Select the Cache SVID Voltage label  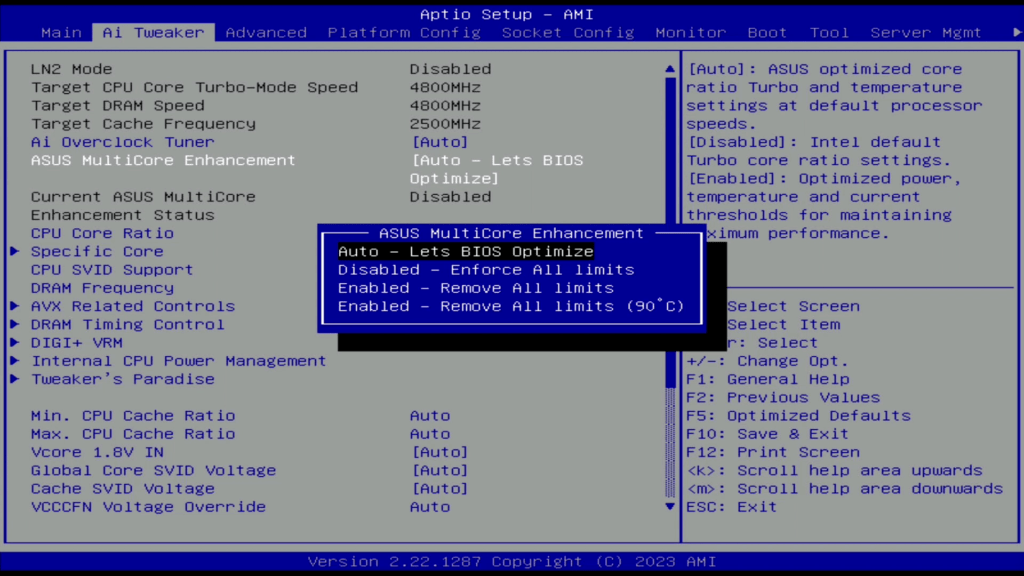click(122, 488)
